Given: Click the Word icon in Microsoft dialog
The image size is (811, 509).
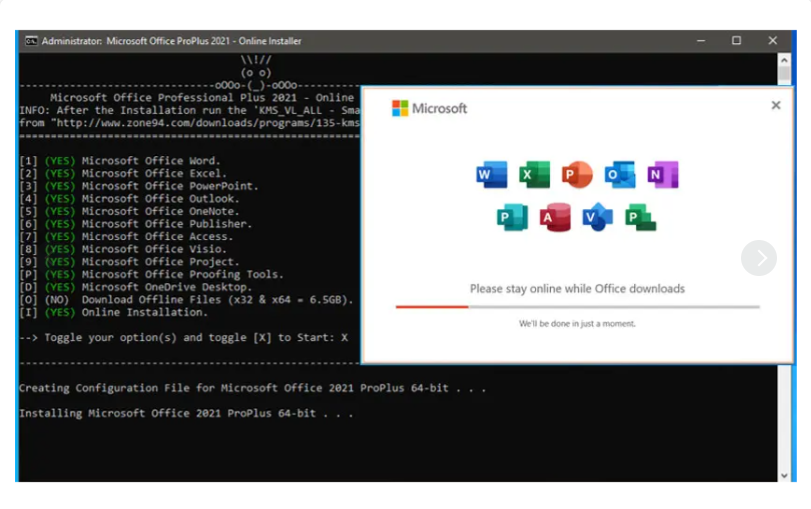Looking at the screenshot, I should 491,174.
